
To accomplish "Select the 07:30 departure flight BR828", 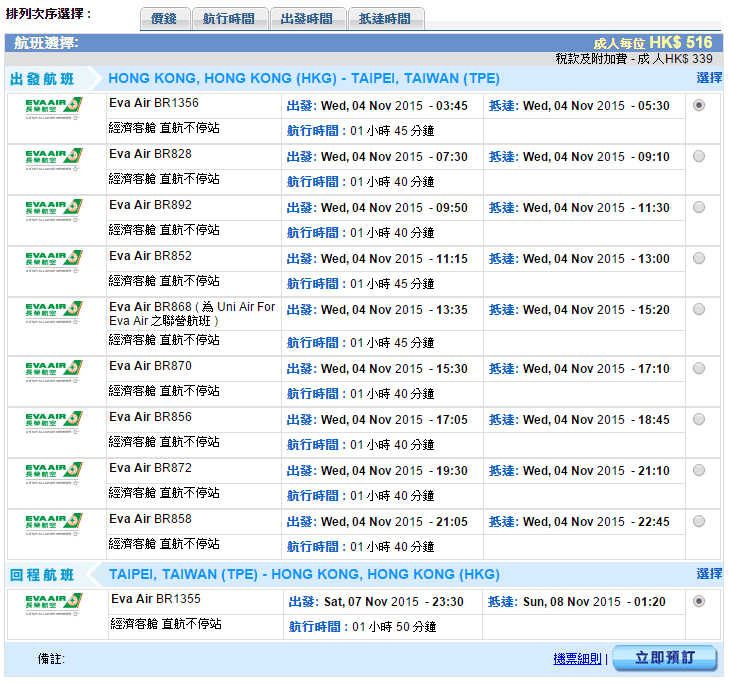I will pyautogui.click(x=698, y=156).
